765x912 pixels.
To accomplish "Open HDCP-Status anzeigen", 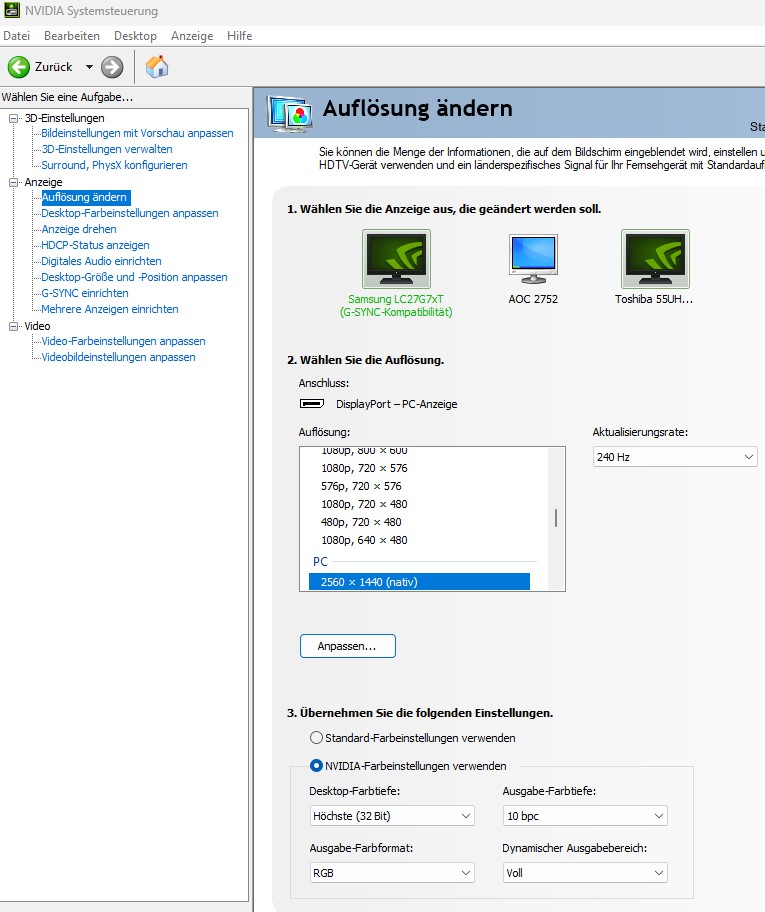I will 95,245.
